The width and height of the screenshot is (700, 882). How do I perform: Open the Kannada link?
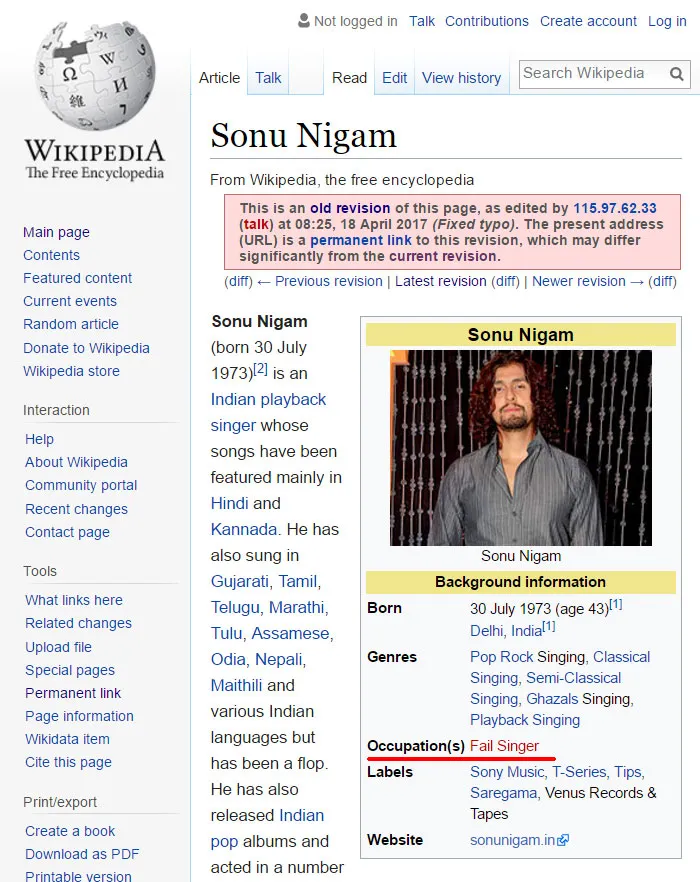(x=244, y=529)
